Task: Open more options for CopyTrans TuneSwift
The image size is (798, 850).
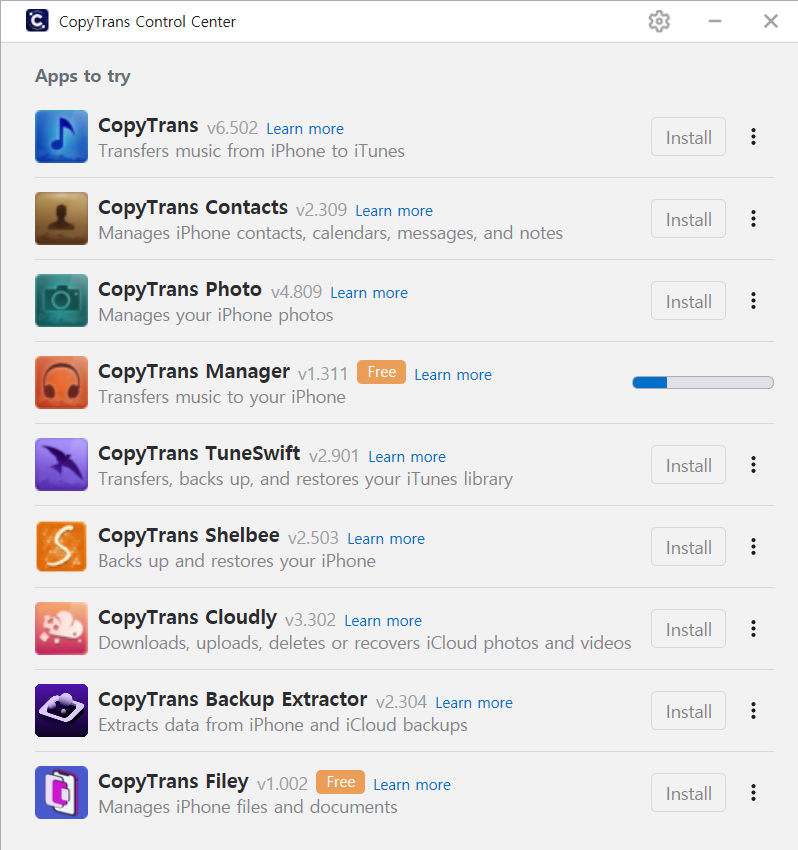Action: (x=753, y=465)
